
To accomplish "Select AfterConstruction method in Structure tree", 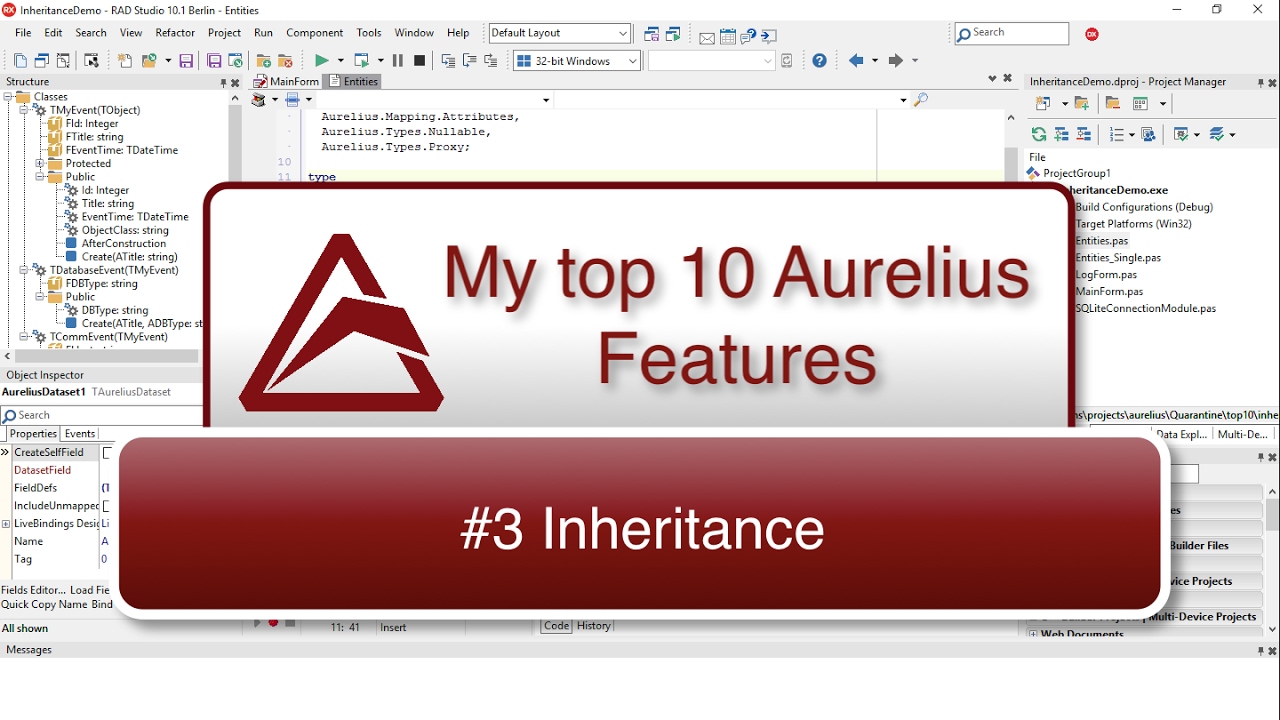I will click(x=124, y=244).
